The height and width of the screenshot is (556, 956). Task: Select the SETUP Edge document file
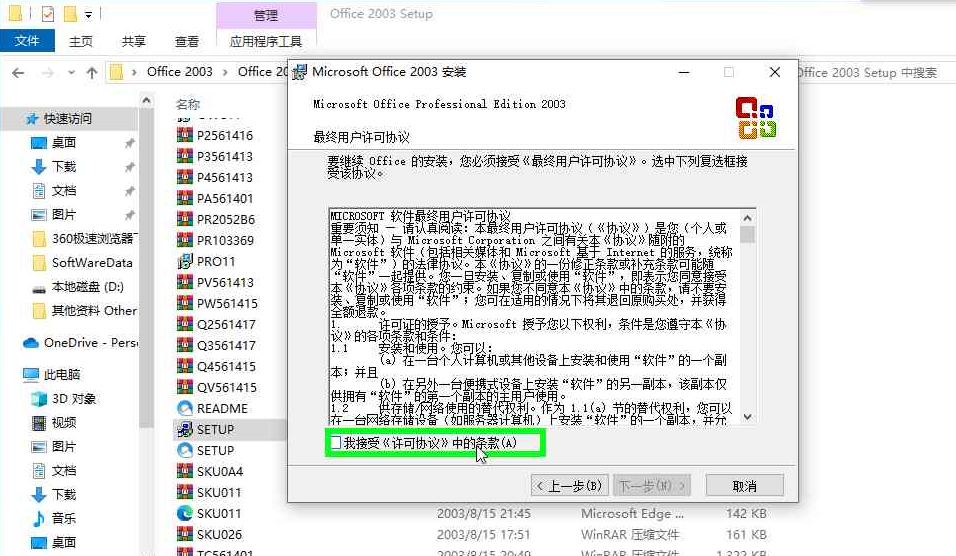click(x=215, y=451)
